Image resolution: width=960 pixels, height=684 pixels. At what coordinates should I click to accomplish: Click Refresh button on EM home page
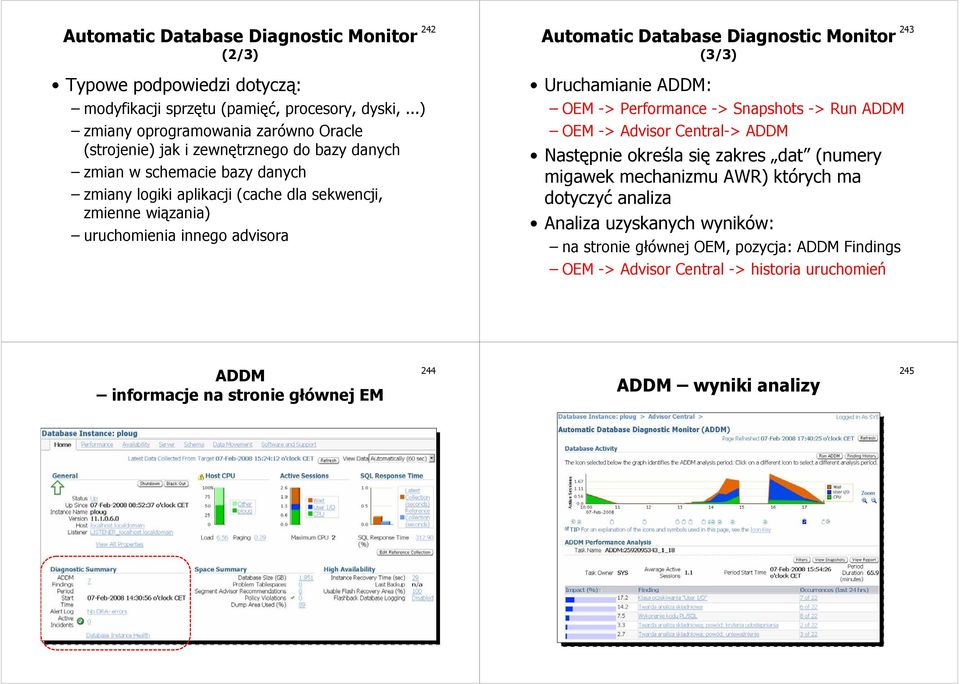click(328, 460)
